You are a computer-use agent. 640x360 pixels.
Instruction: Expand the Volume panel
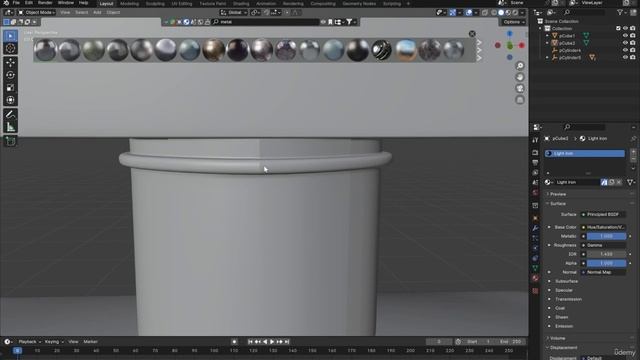click(558, 338)
